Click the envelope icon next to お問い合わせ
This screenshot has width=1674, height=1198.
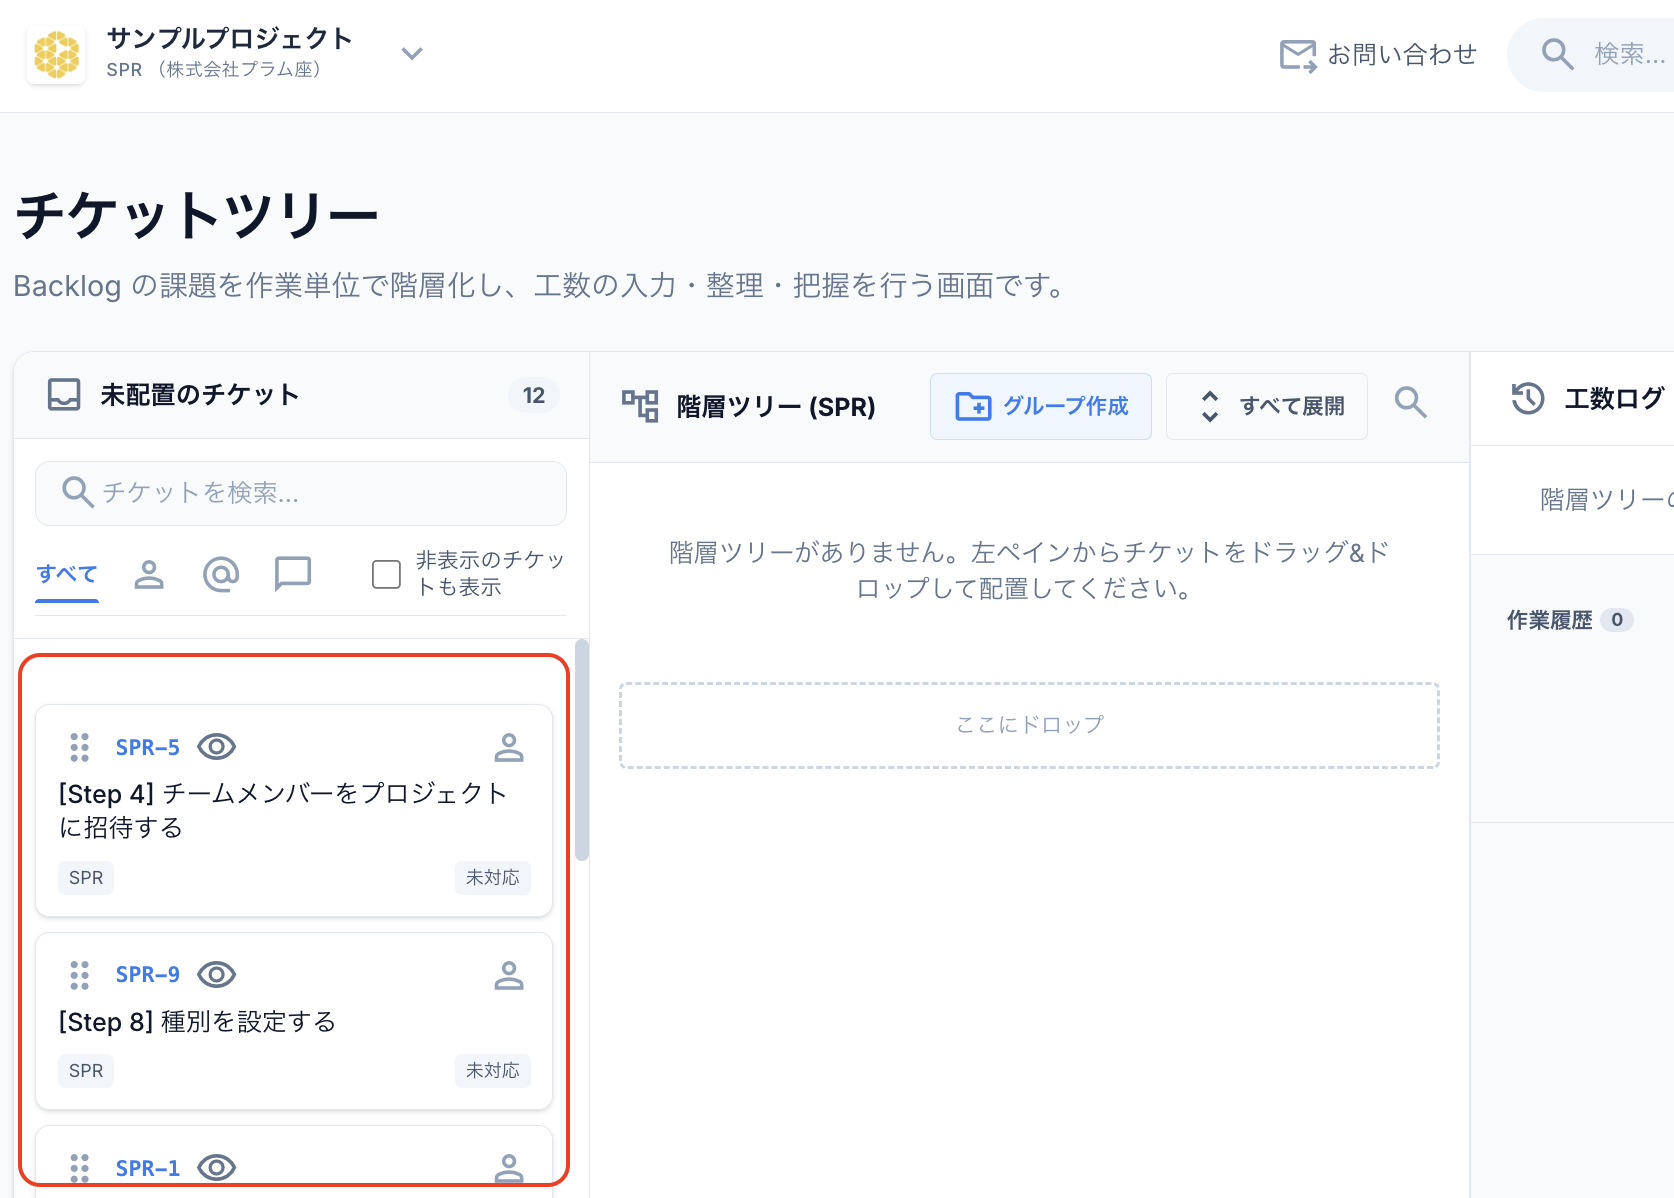click(x=1296, y=55)
